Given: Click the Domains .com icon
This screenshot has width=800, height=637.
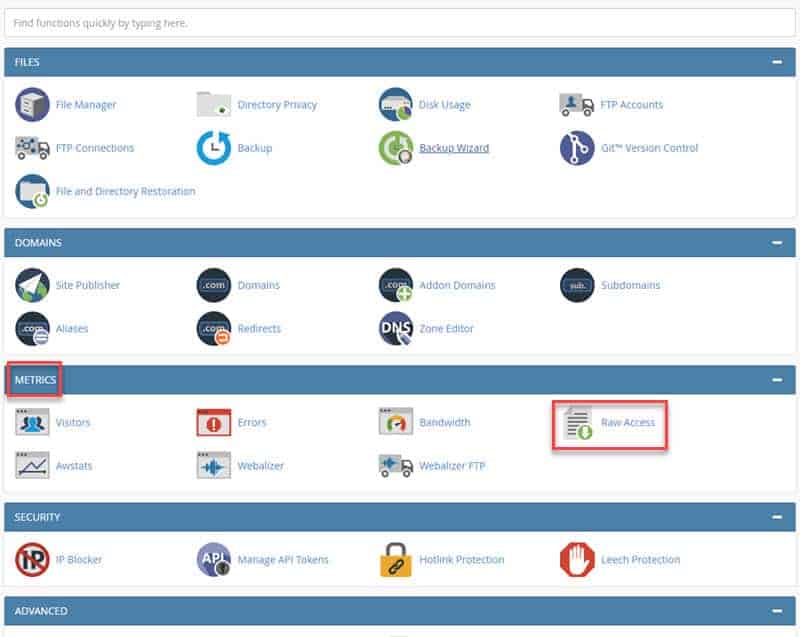Looking at the screenshot, I should click(214, 285).
